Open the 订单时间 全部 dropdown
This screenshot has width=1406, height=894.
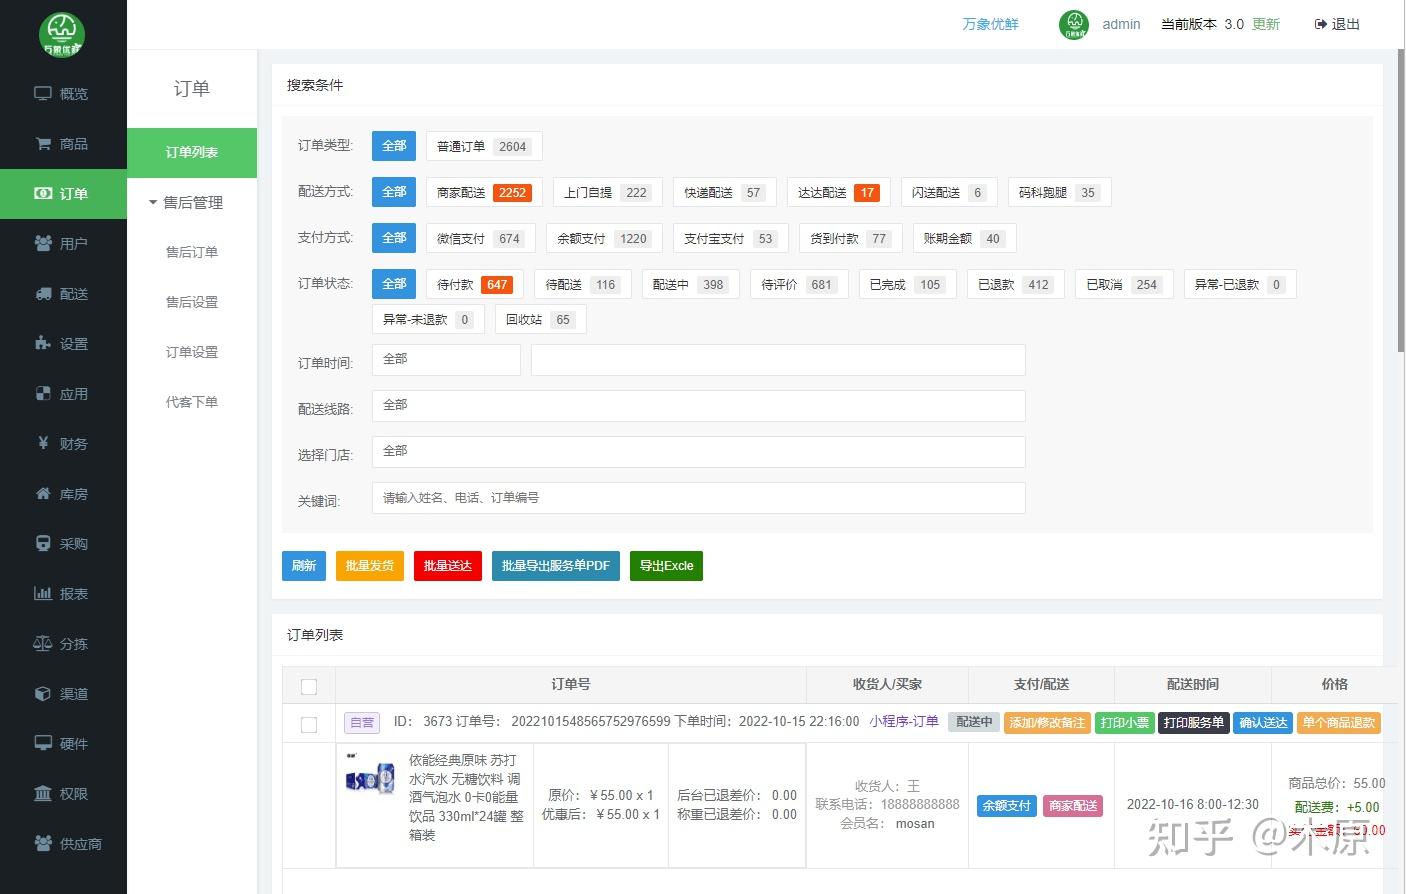(446, 359)
